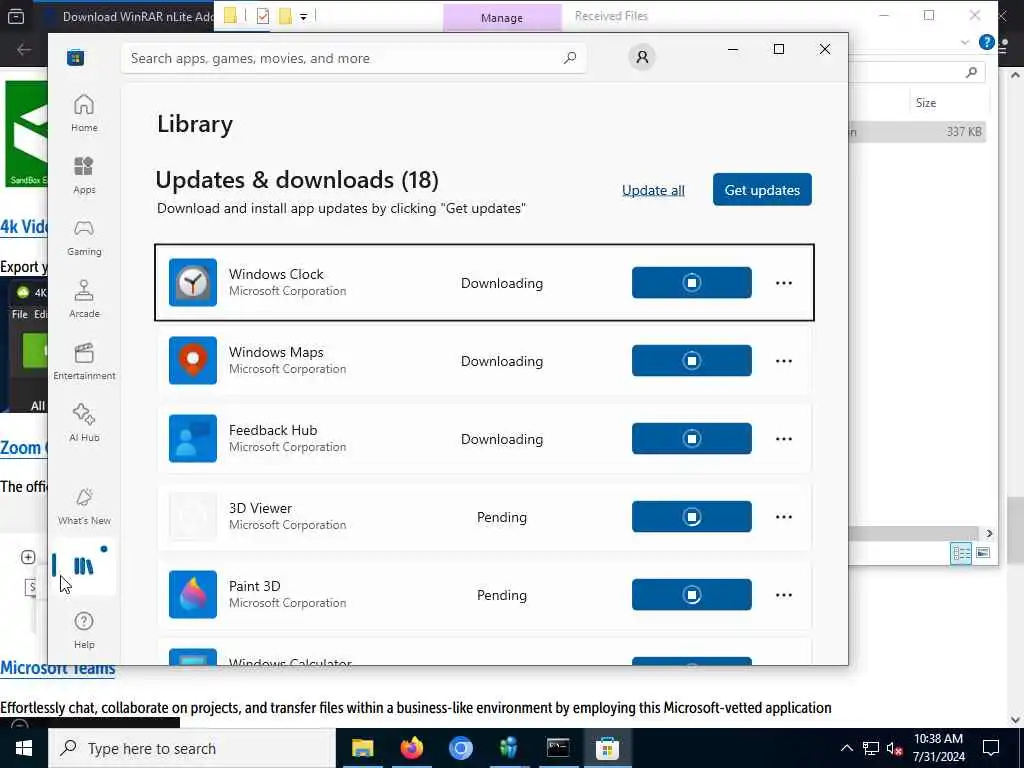The image size is (1024, 768).
Task: Click Explorer horizontal scrollbar right arrow
Action: click(989, 534)
